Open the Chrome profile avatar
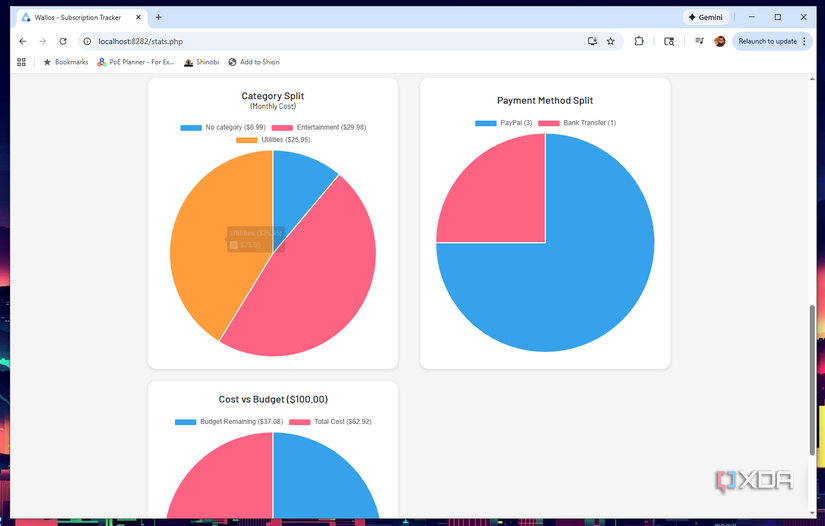 click(720, 41)
